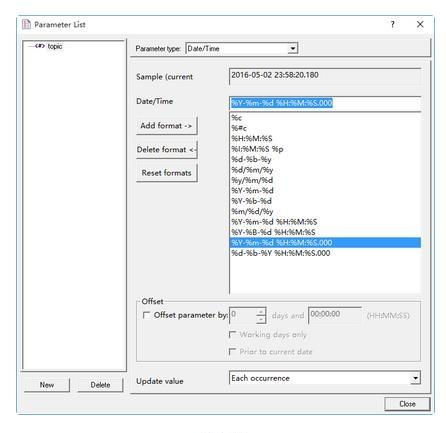This screenshot has height=433, width=446.
Task: Select the %d/%m/%y format entry
Action: [252, 170]
